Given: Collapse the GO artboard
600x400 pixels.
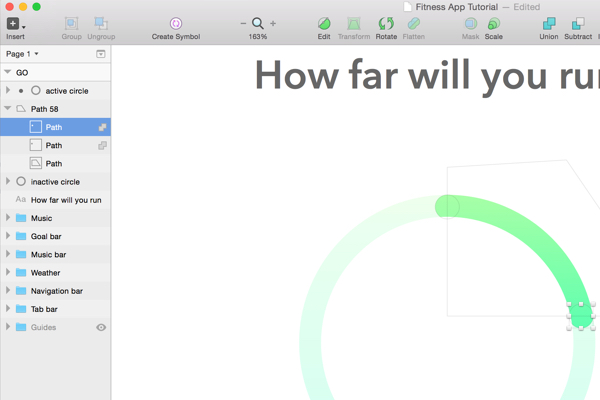Looking at the screenshot, I should 7,72.
